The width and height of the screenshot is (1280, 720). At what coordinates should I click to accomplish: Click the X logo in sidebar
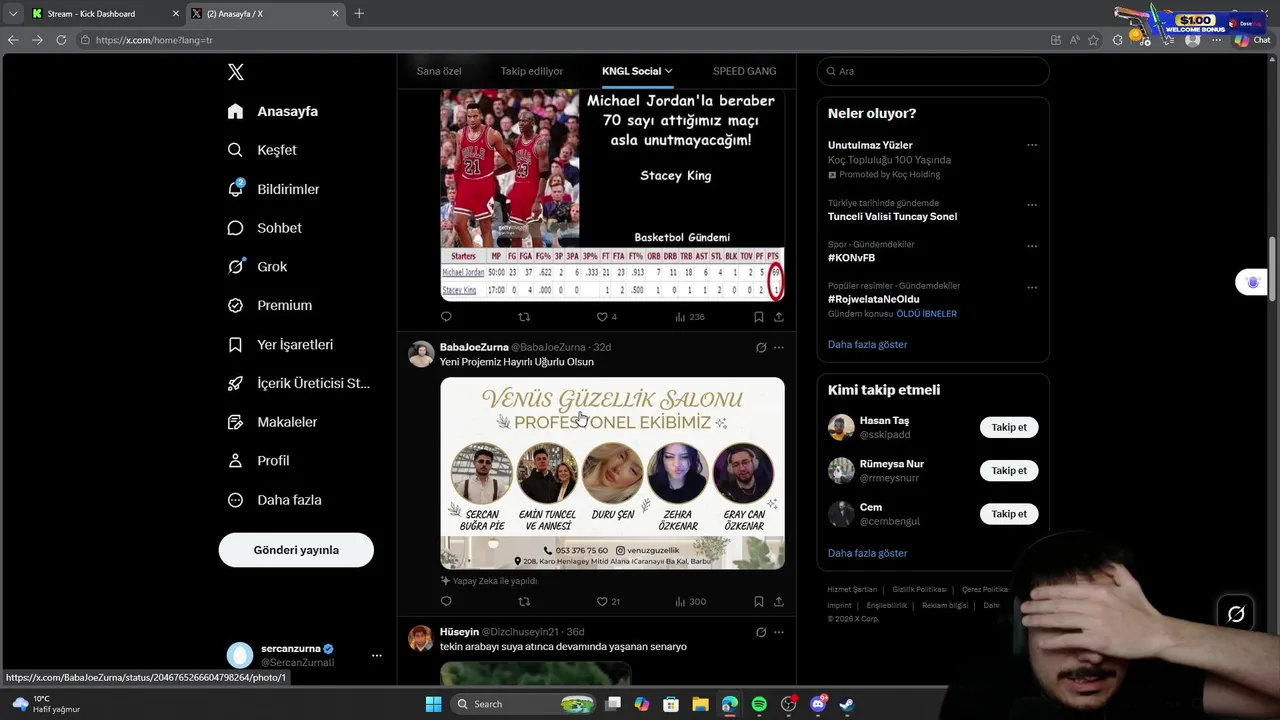point(235,72)
